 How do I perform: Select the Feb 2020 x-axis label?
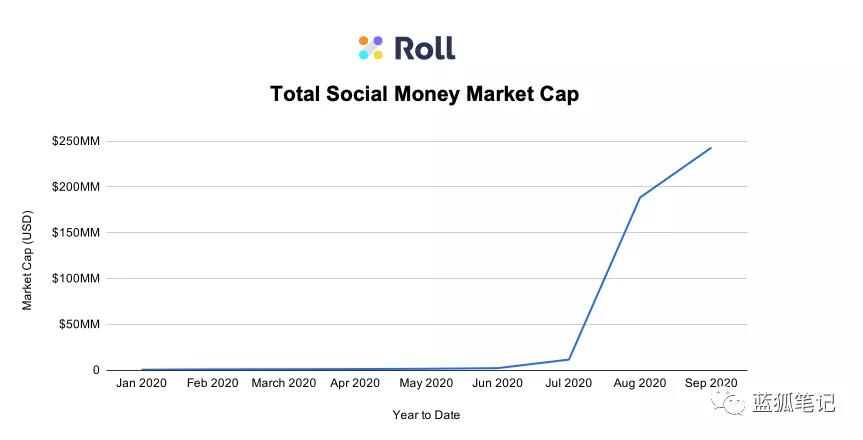(213, 383)
